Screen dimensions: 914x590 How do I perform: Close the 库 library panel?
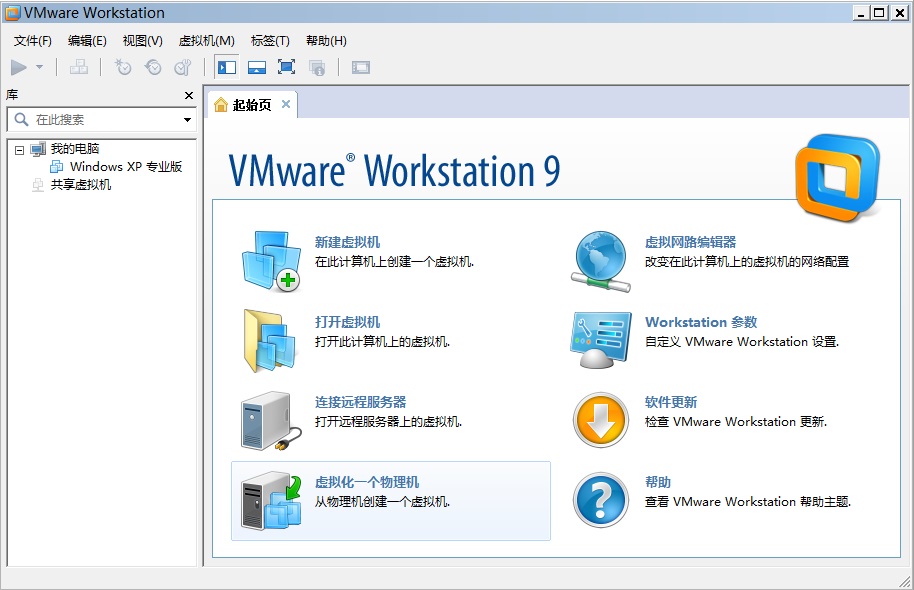189,95
